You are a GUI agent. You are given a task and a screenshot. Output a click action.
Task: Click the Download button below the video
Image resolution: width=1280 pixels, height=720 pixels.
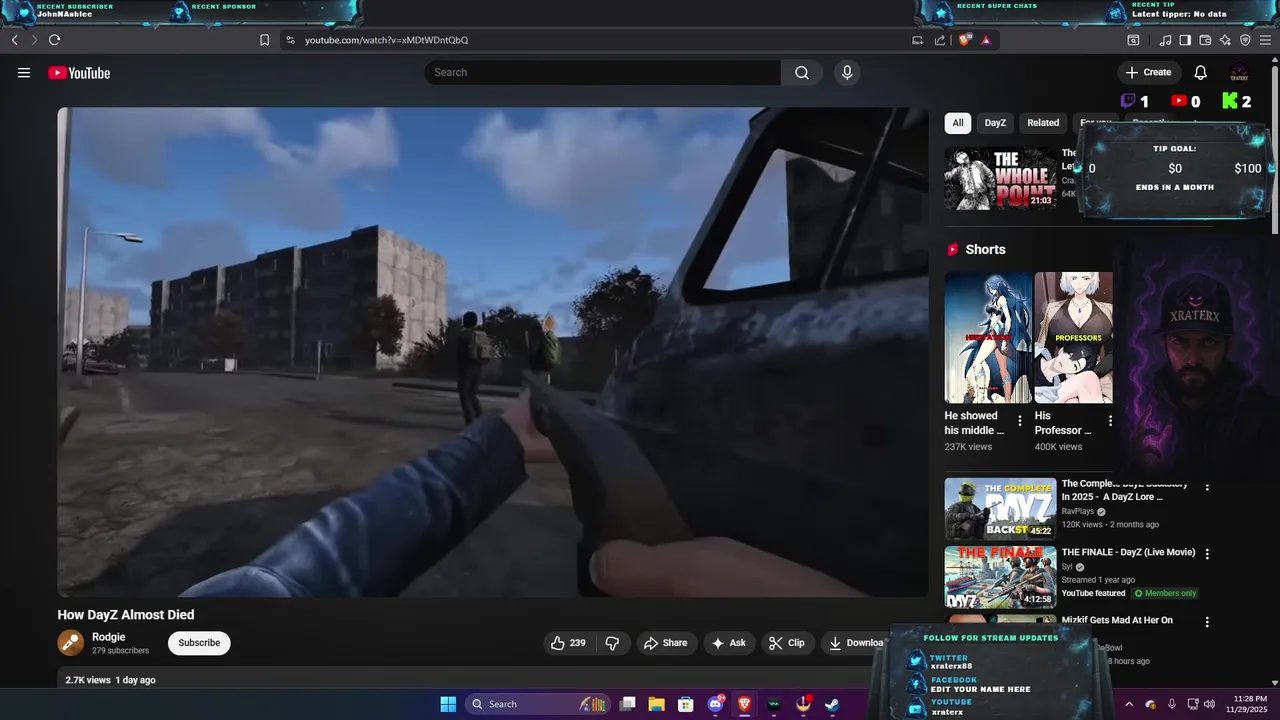(x=856, y=643)
